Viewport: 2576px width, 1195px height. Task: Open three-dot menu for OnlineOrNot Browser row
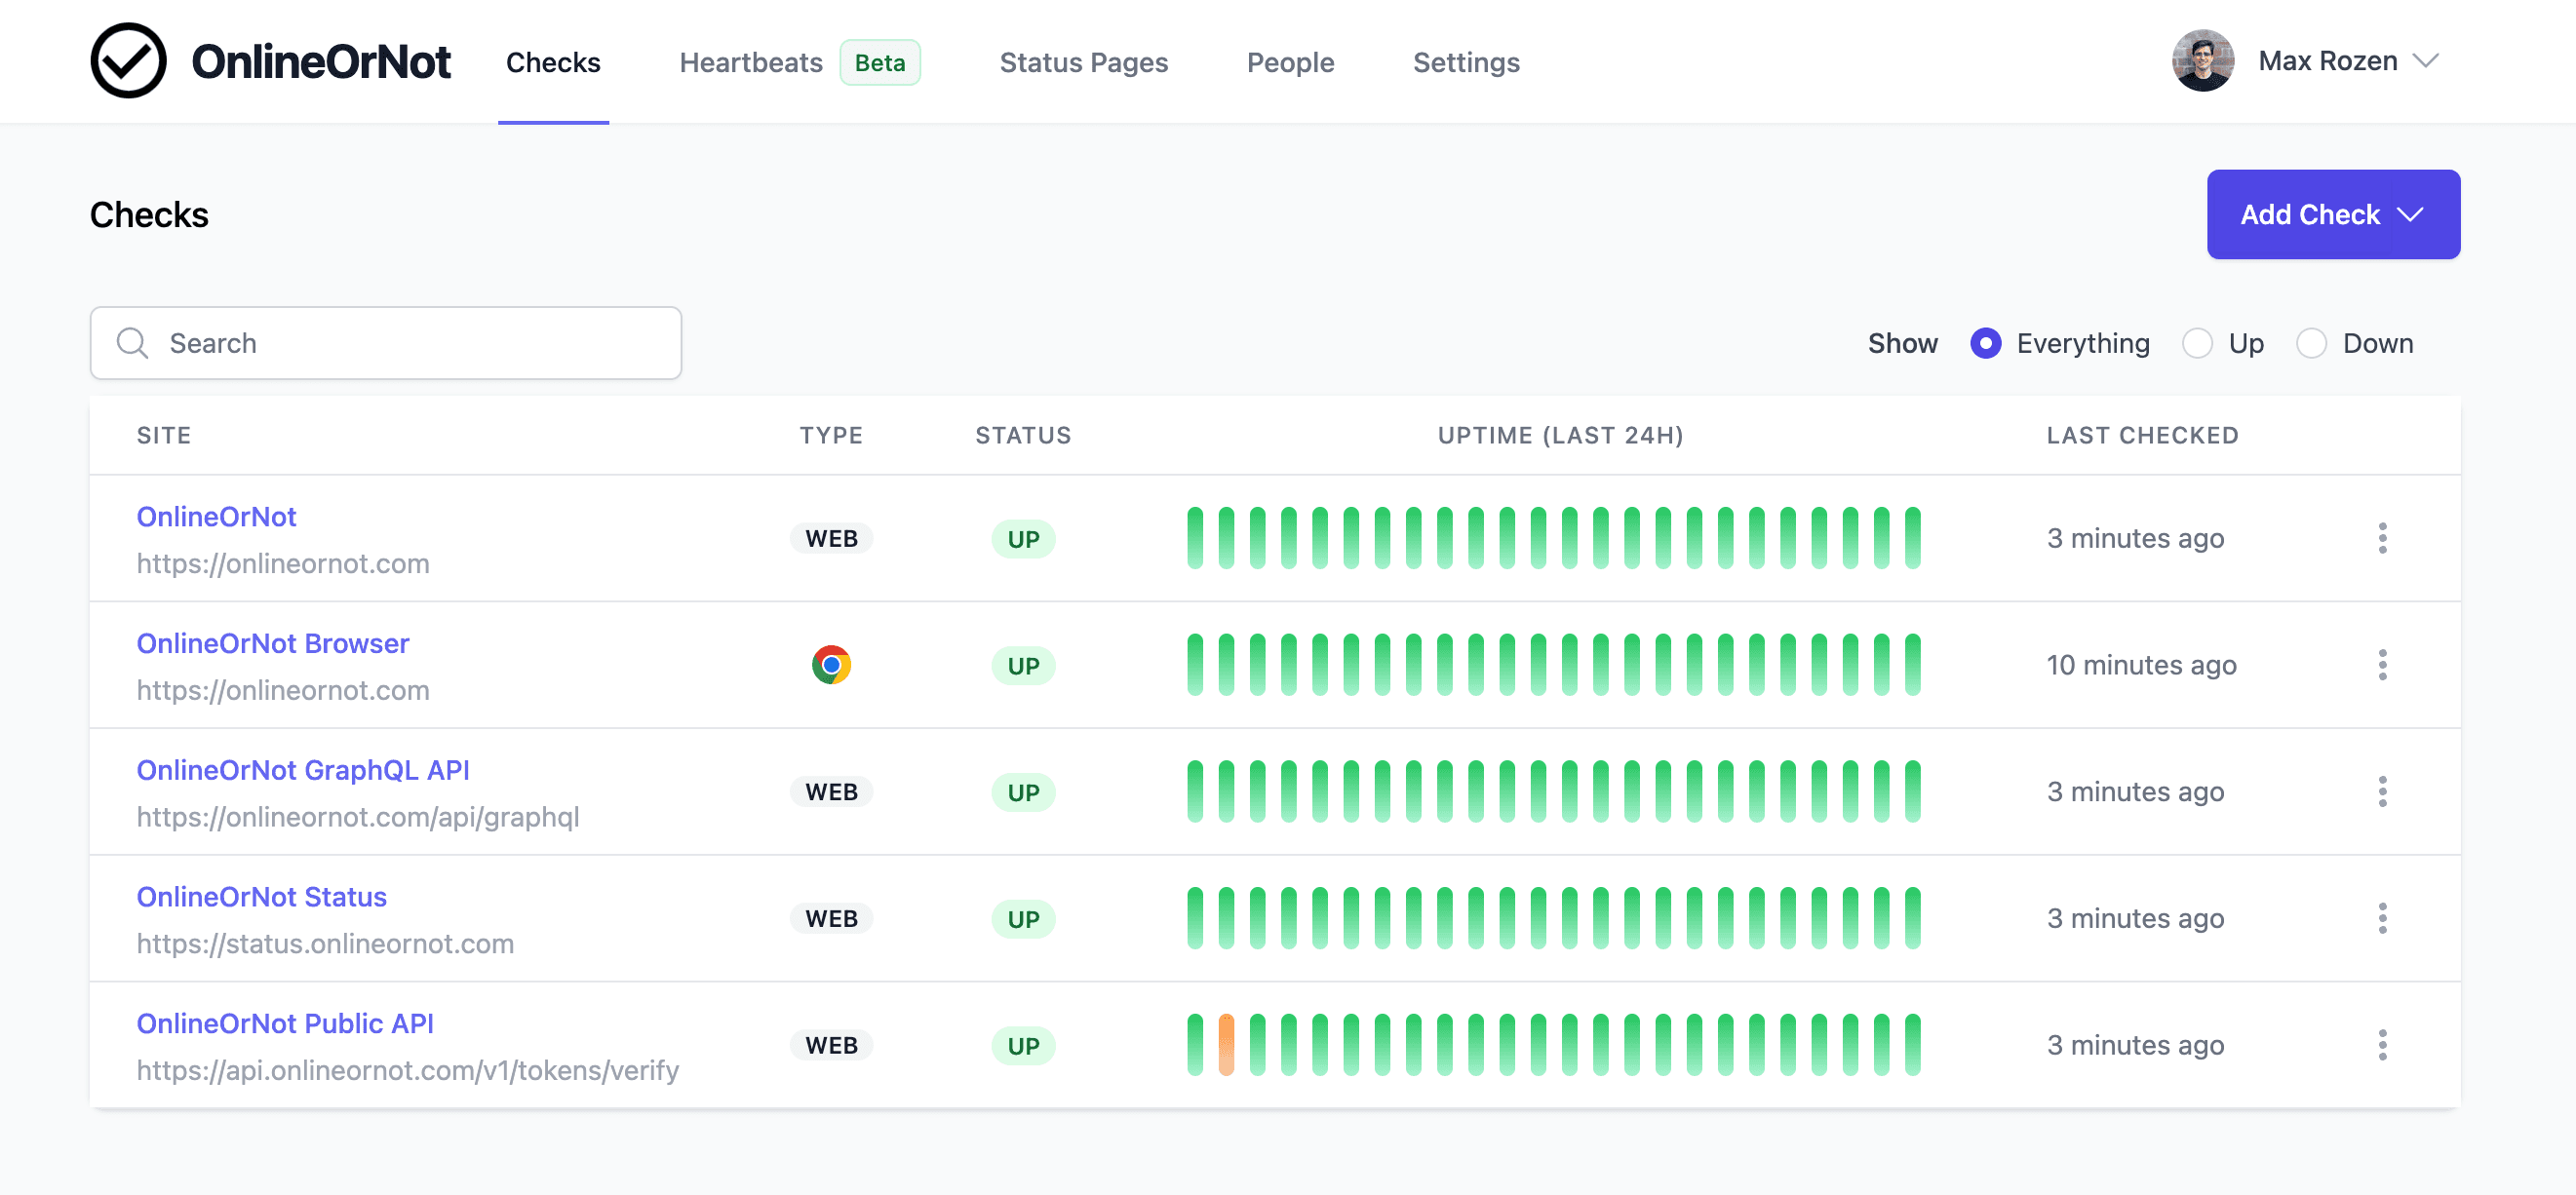click(2382, 665)
